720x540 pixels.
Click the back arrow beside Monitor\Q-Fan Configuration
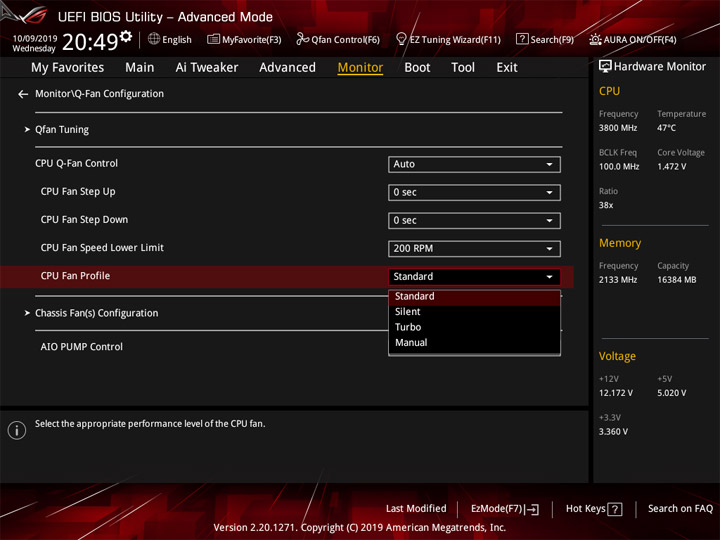(x=23, y=94)
